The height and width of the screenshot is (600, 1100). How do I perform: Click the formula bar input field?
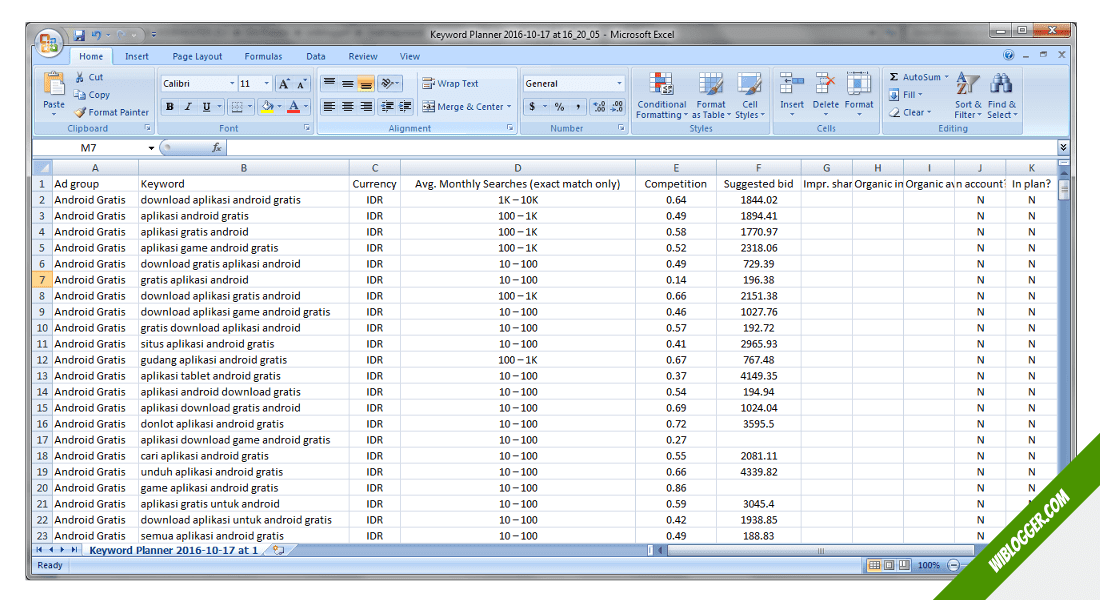click(x=642, y=147)
